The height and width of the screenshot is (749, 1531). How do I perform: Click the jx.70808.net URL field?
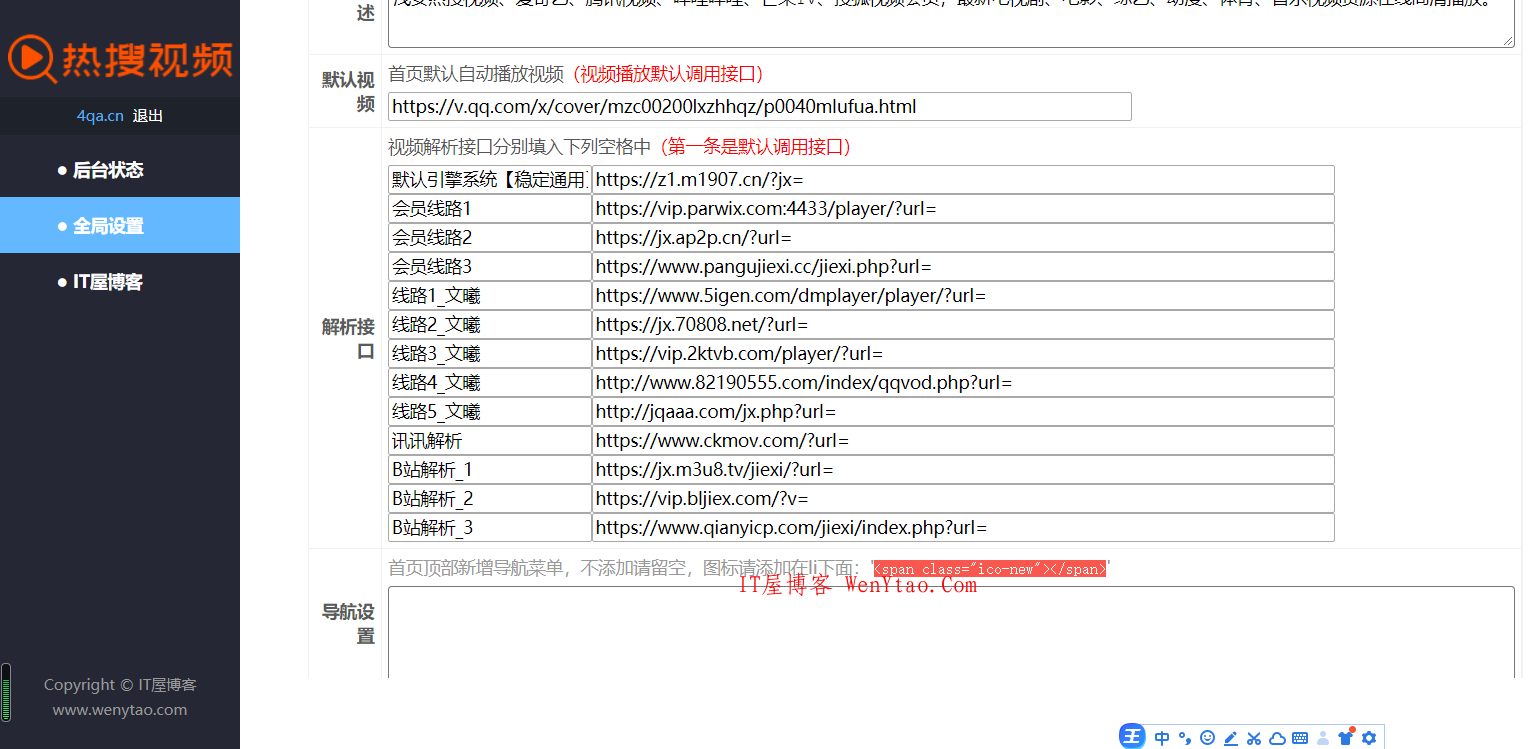click(963, 325)
